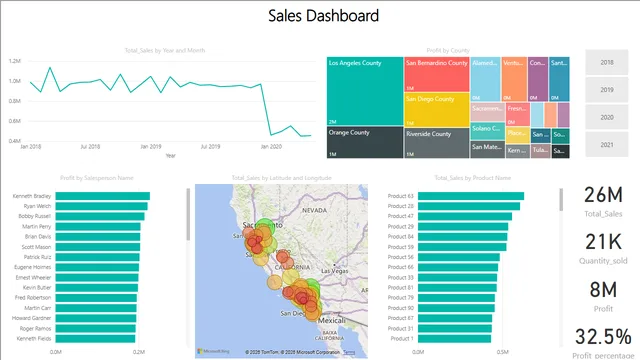The height and width of the screenshot is (360, 640).
Task: Click the Las Vegas label on map
Action: pyautogui.click(x=335, y=271)
